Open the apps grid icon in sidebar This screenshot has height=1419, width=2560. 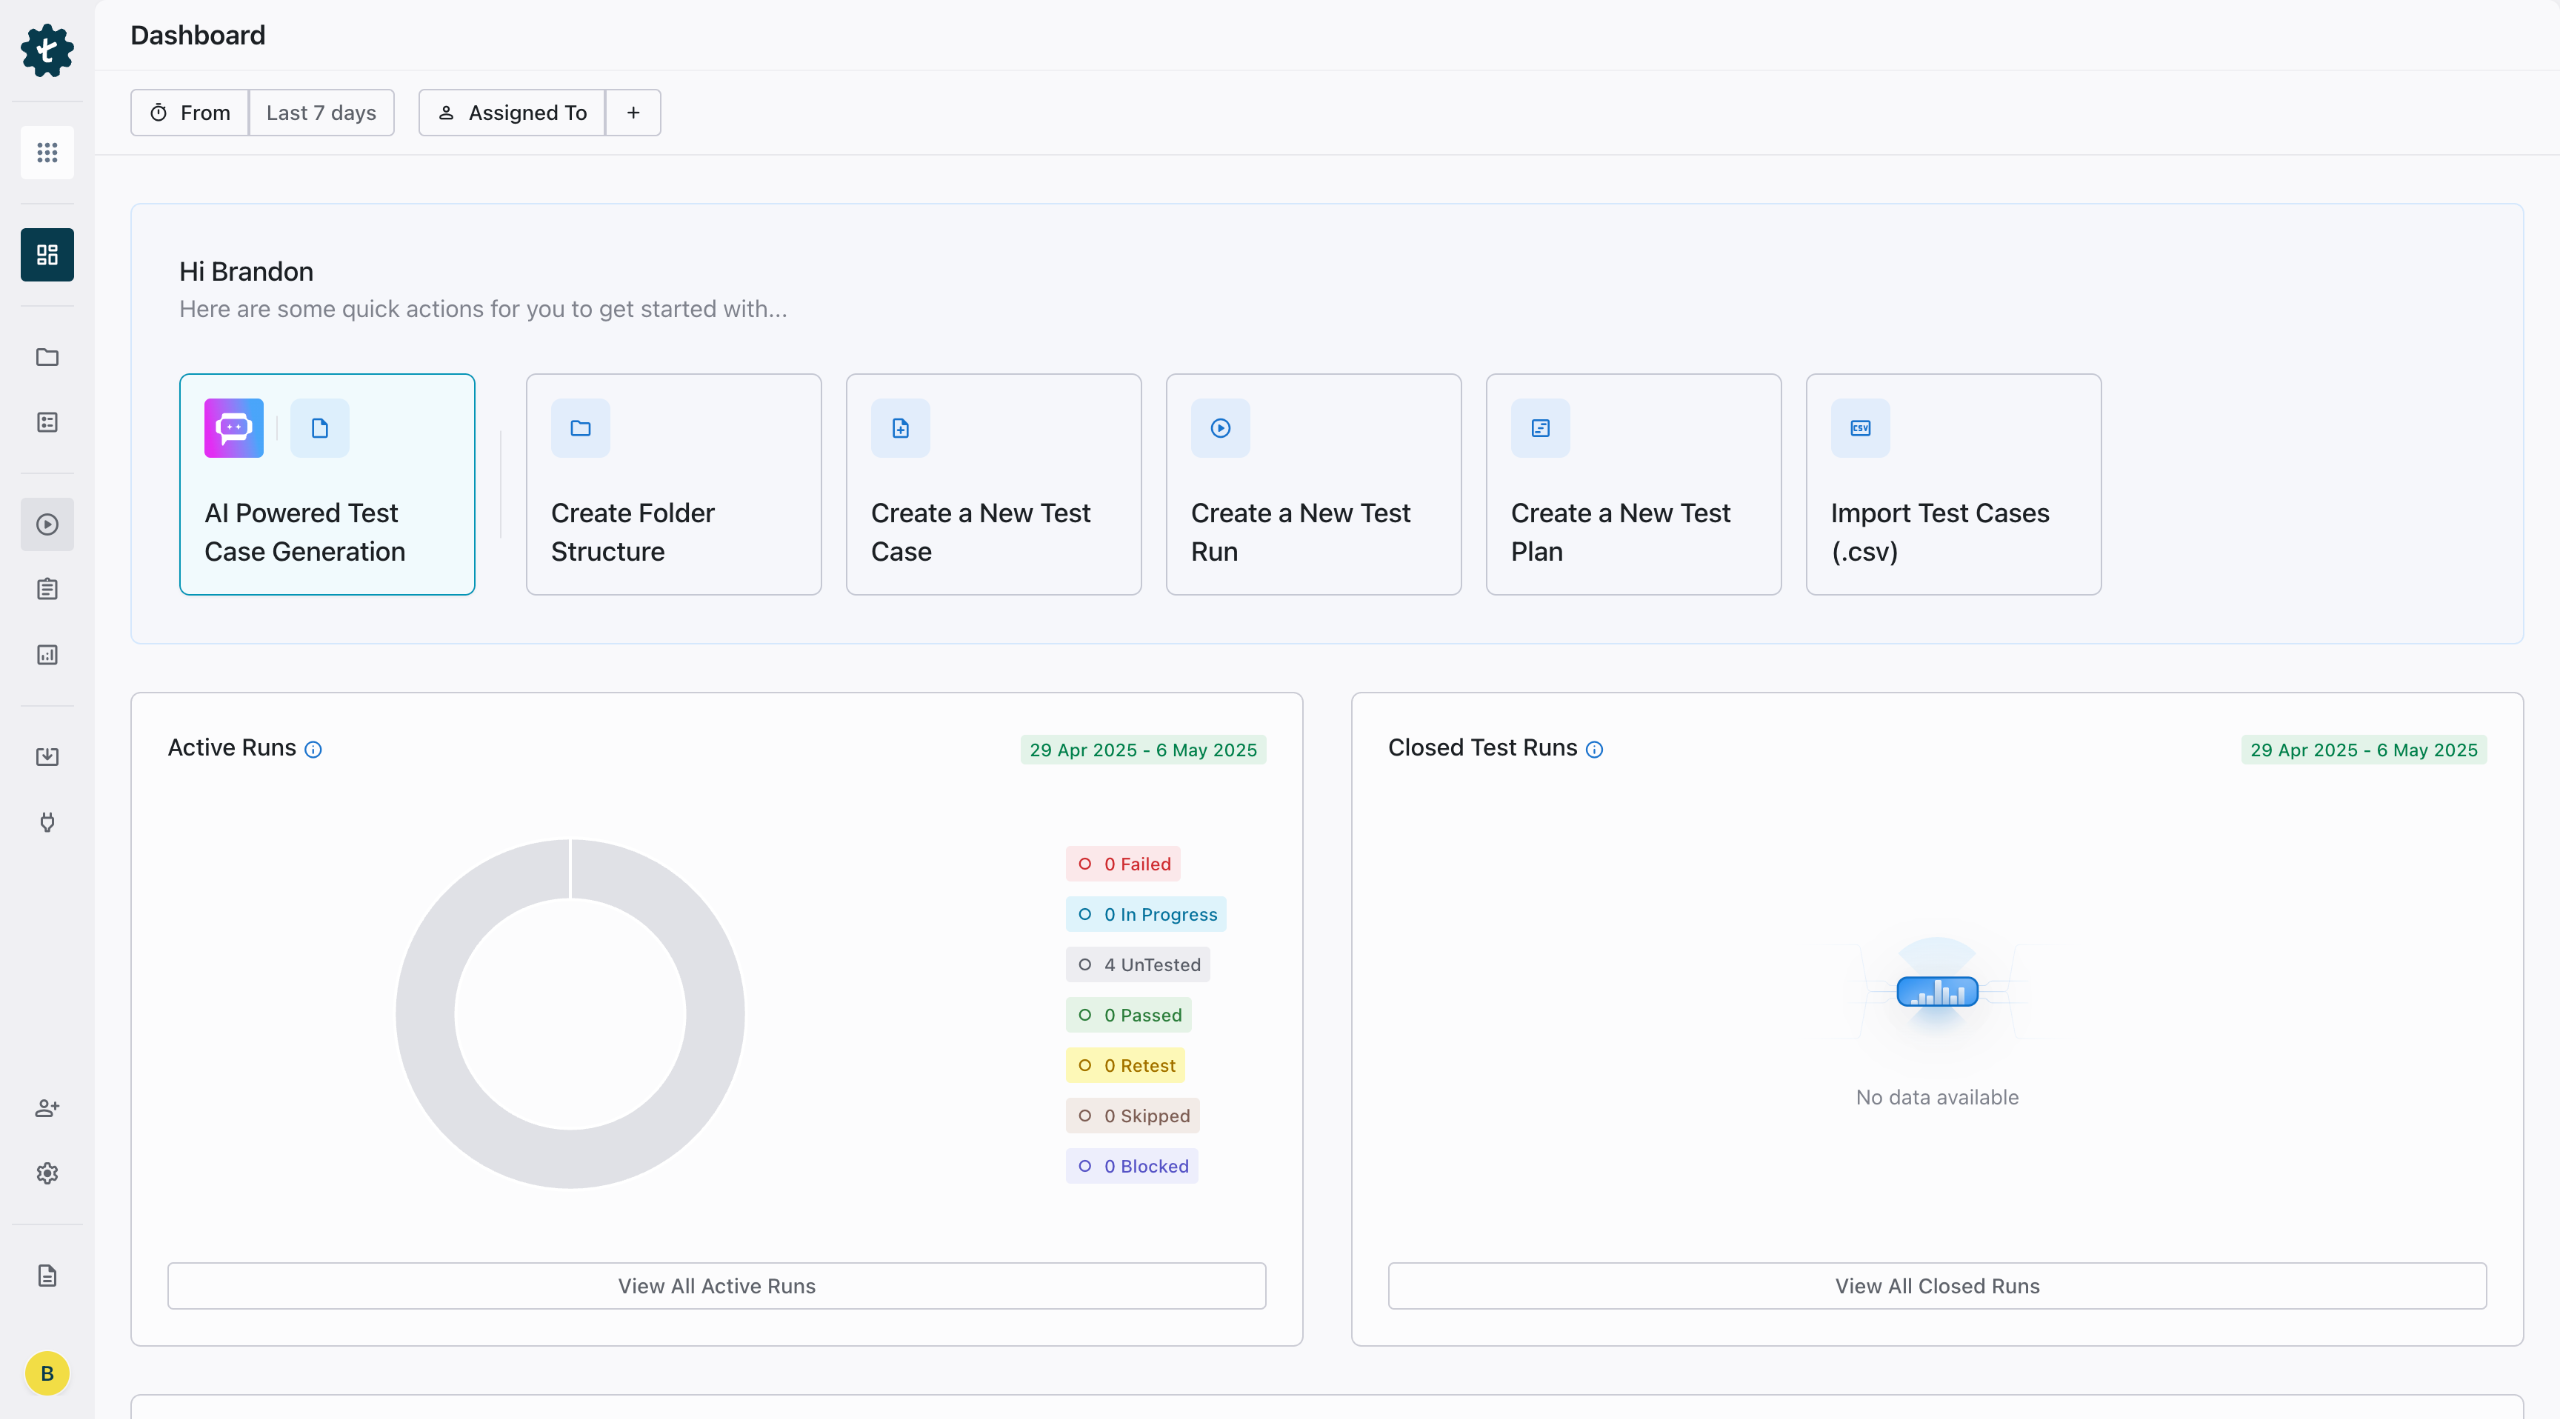tap(47, 152)
